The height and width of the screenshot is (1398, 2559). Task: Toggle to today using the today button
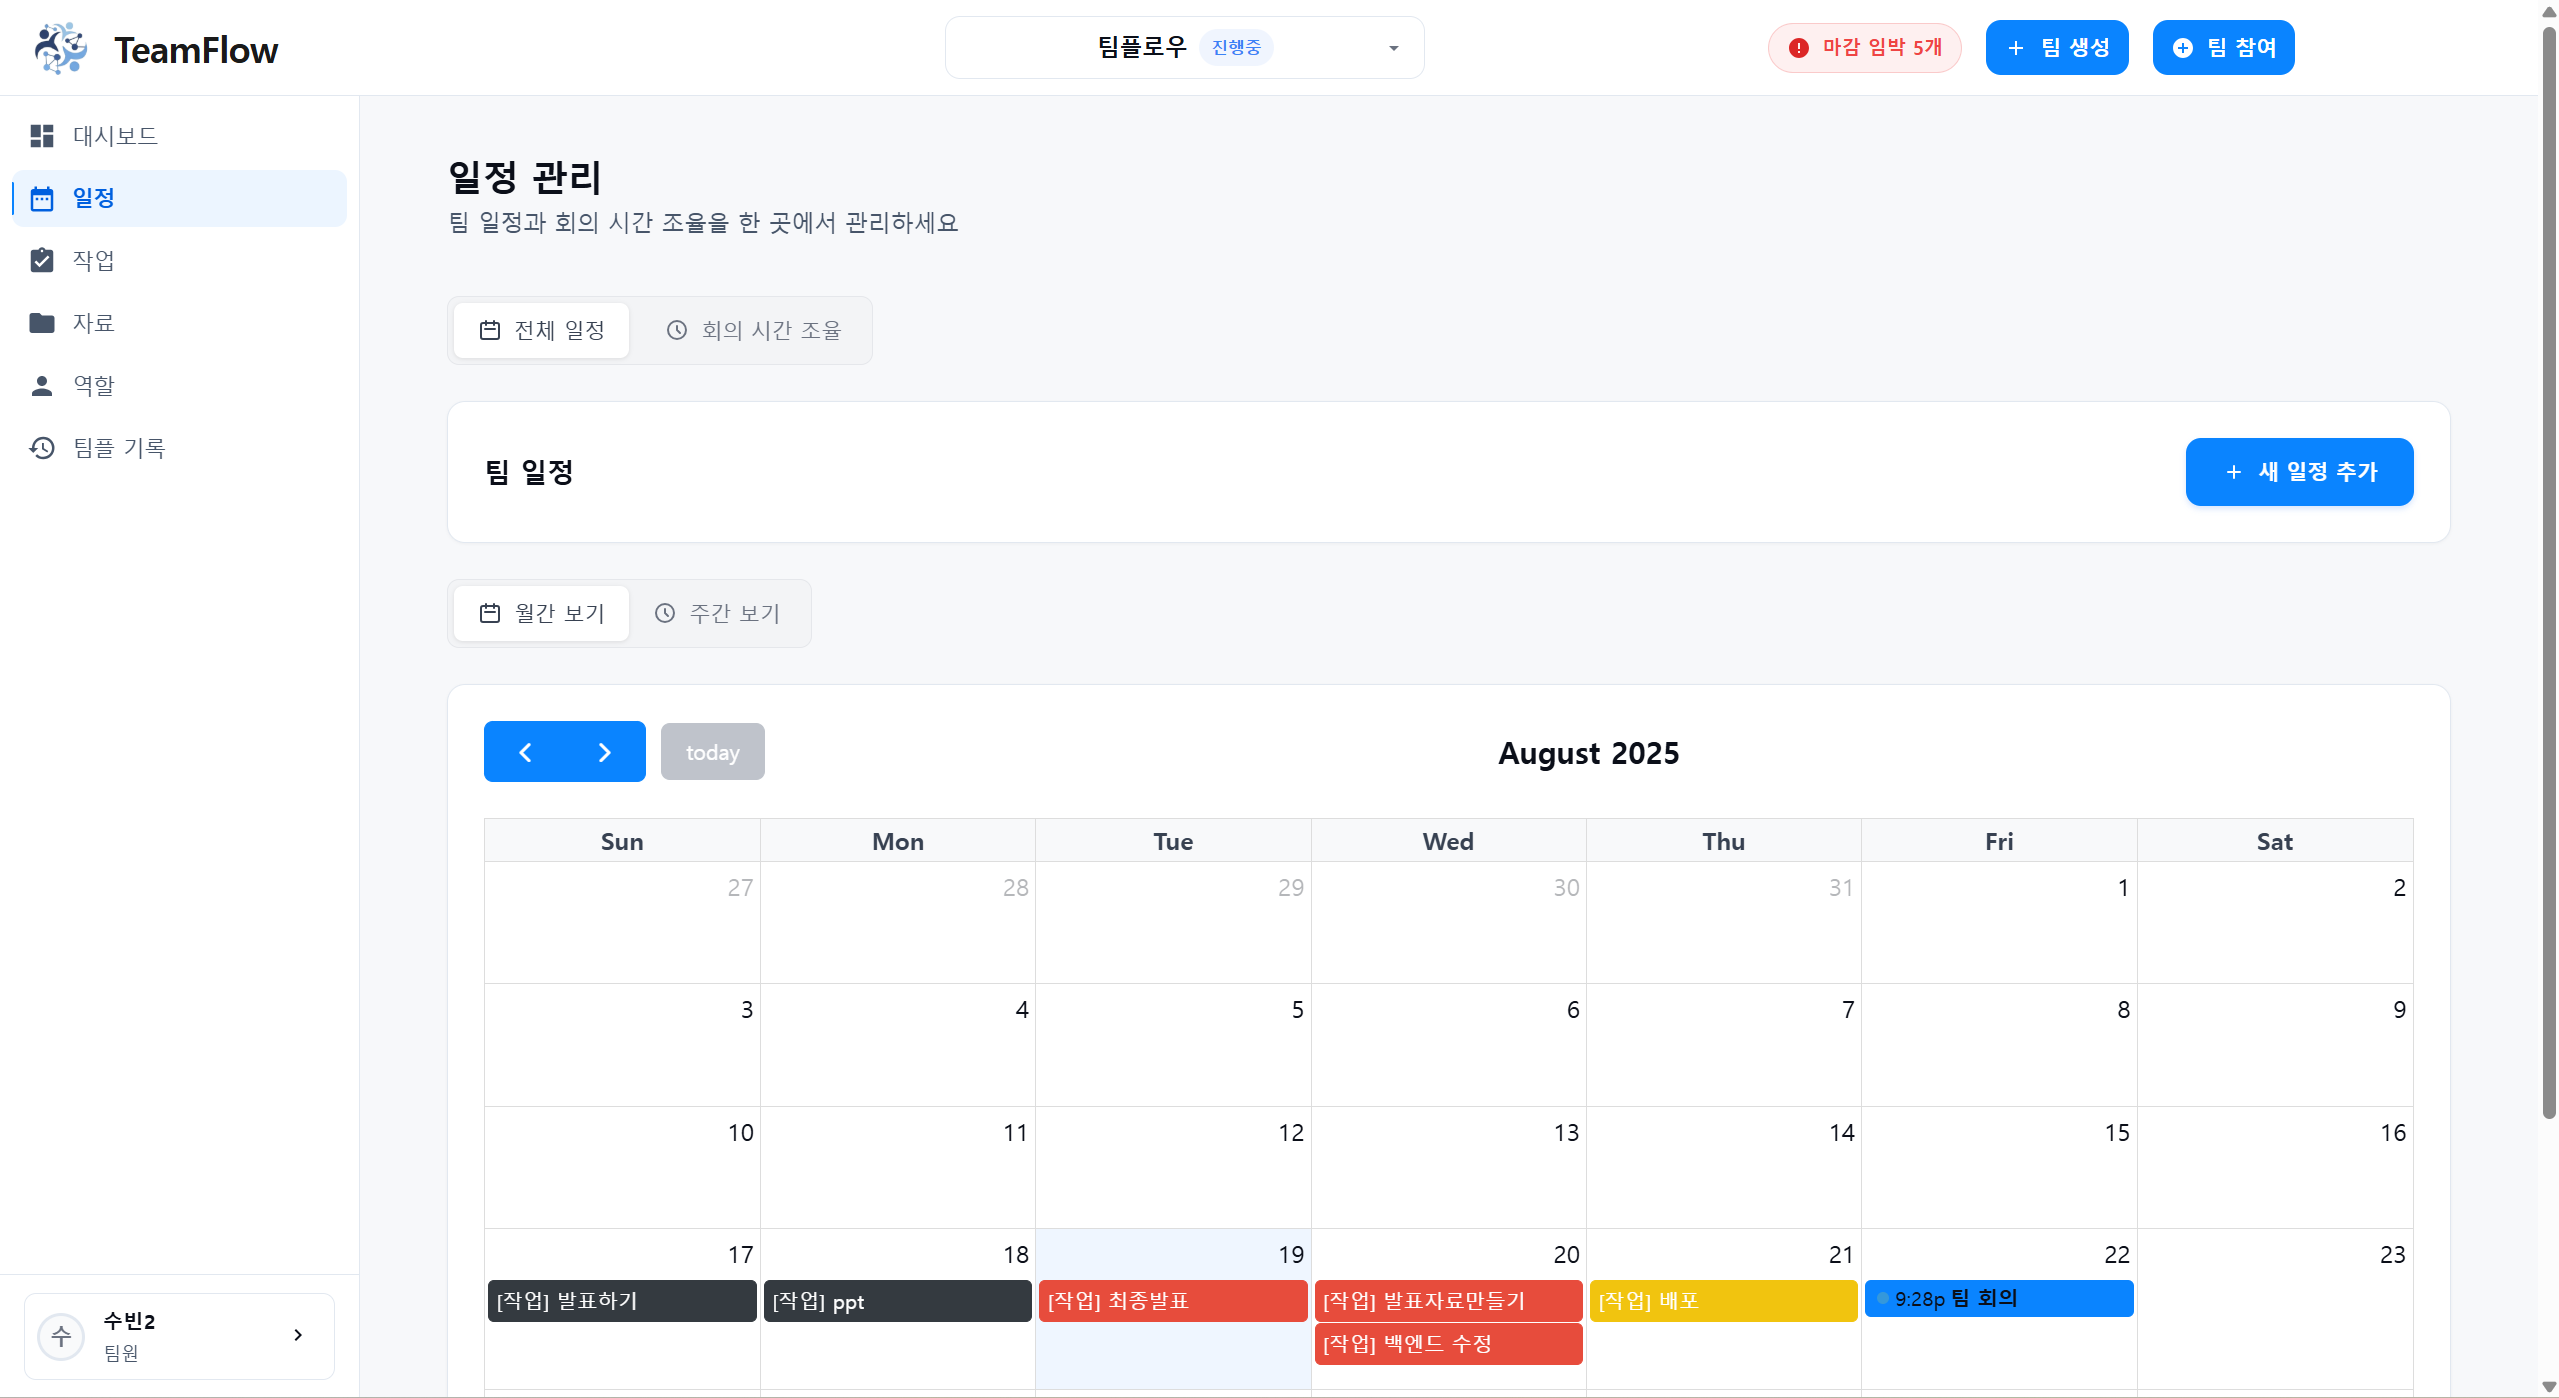(x=712, y=751)
